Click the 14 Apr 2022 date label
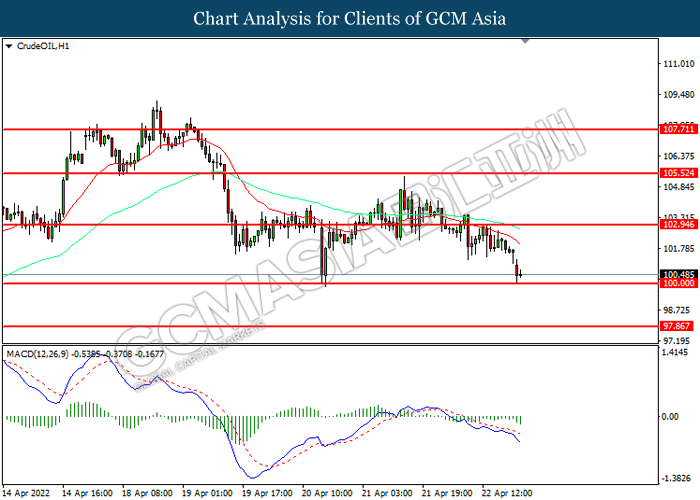This screenshot has width=700, height=500. [26, 493]
